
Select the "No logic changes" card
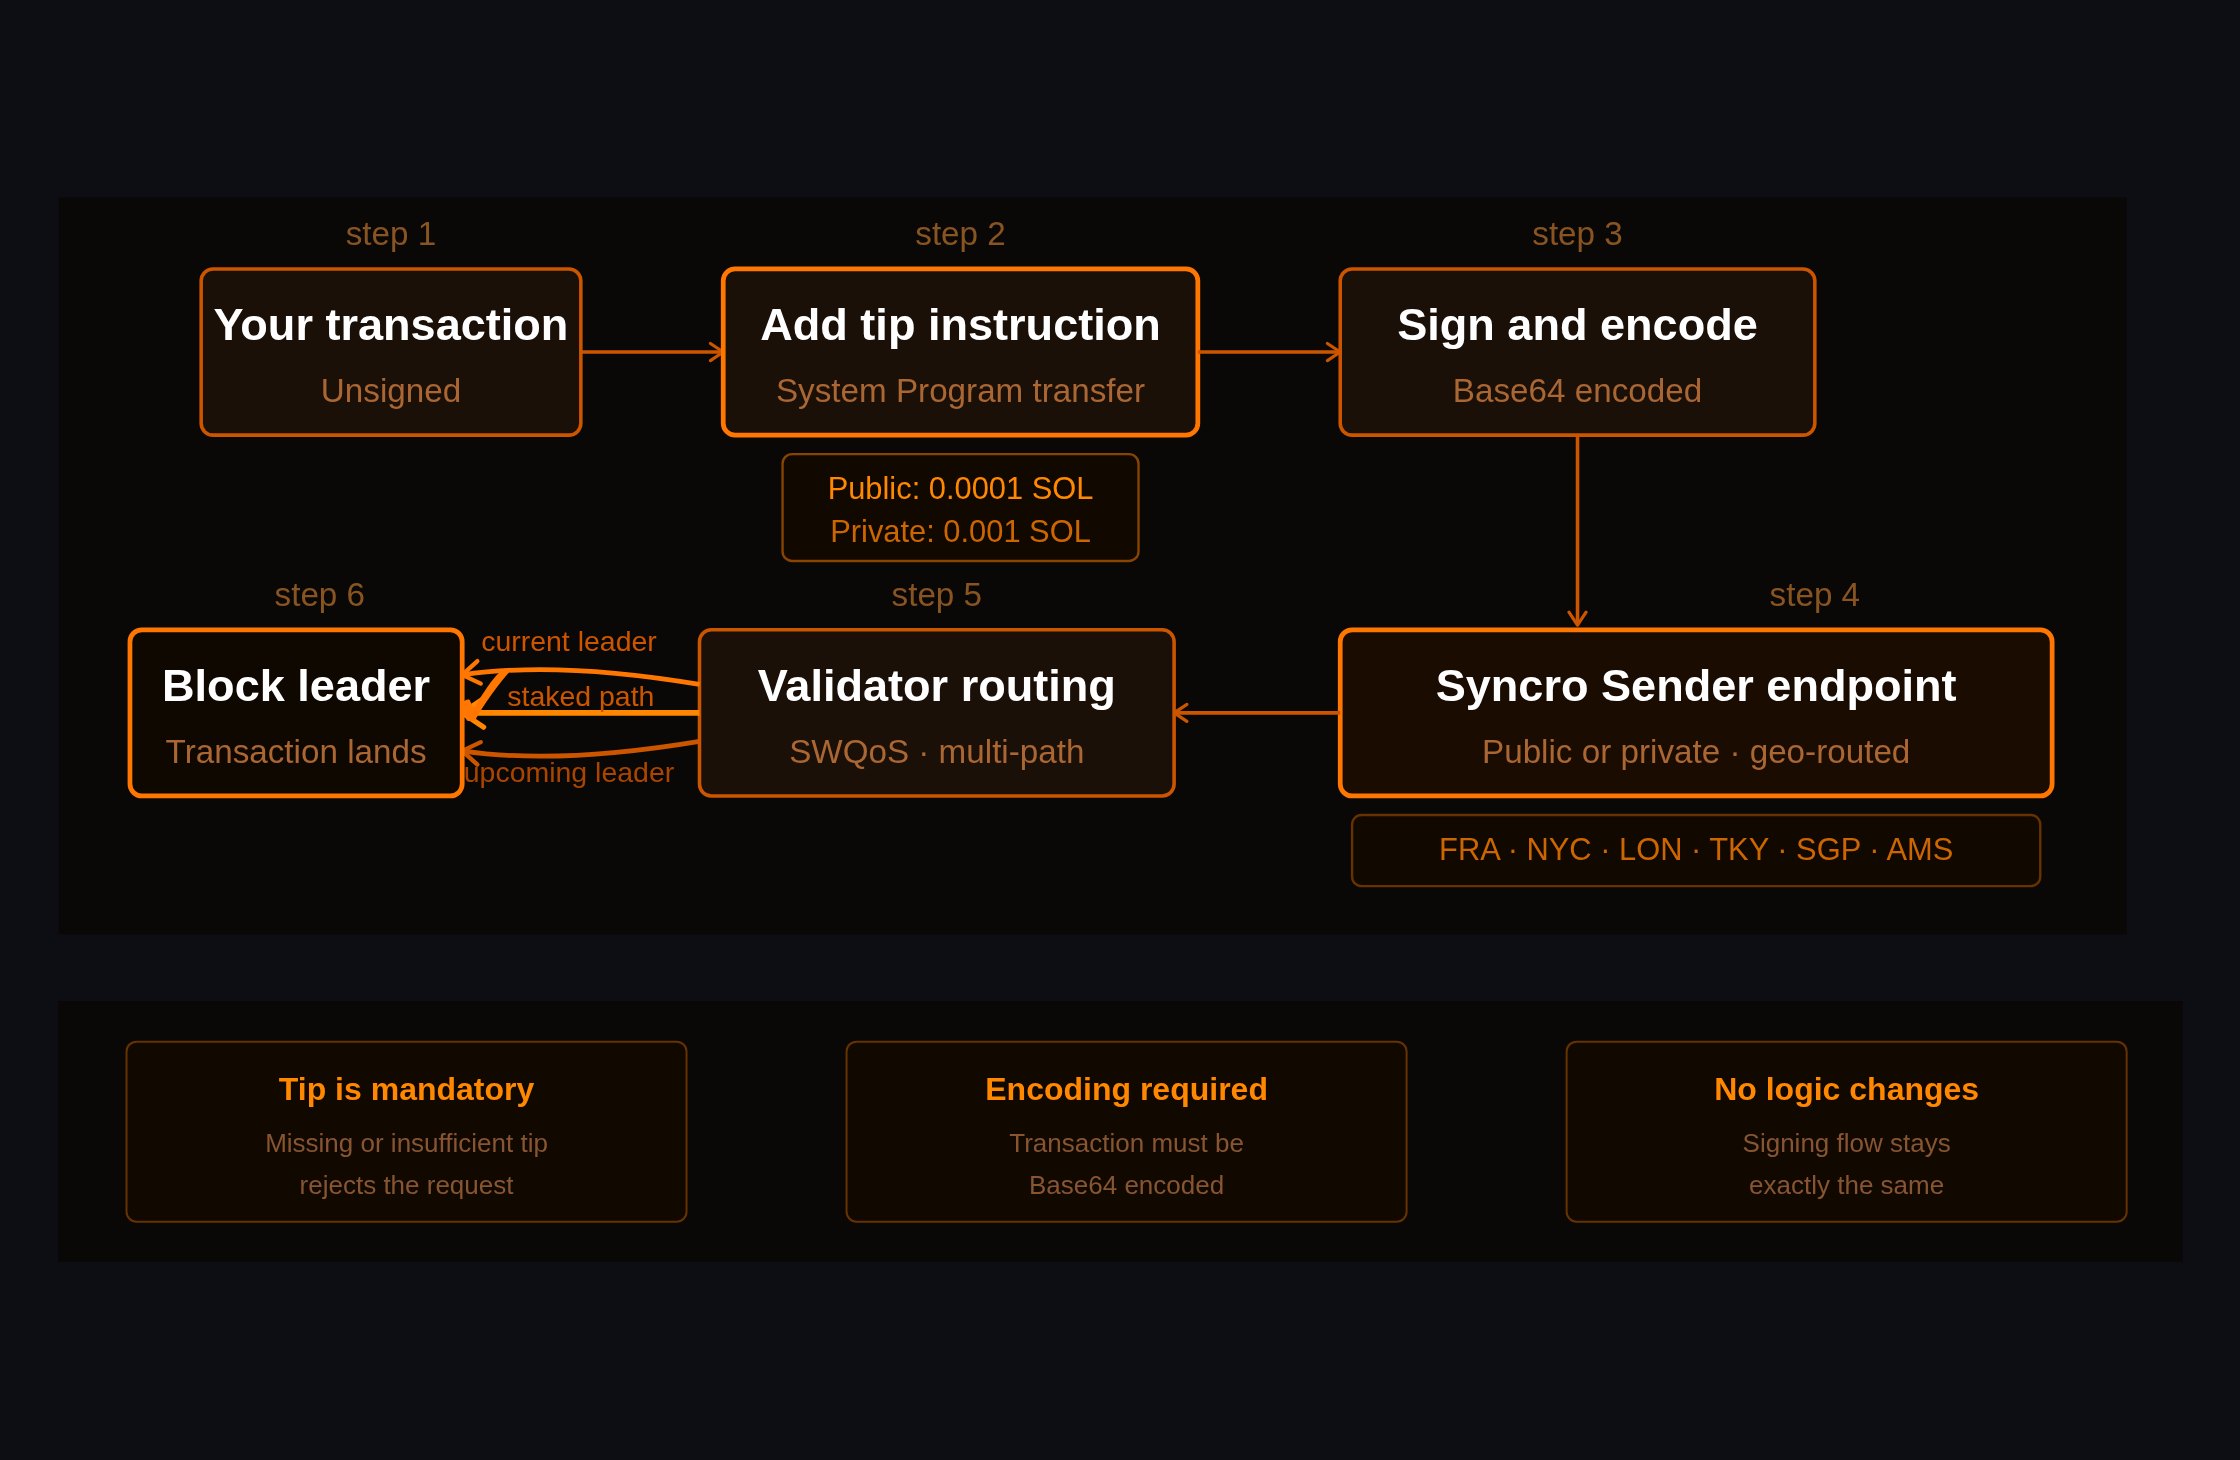point(1846,1131)
